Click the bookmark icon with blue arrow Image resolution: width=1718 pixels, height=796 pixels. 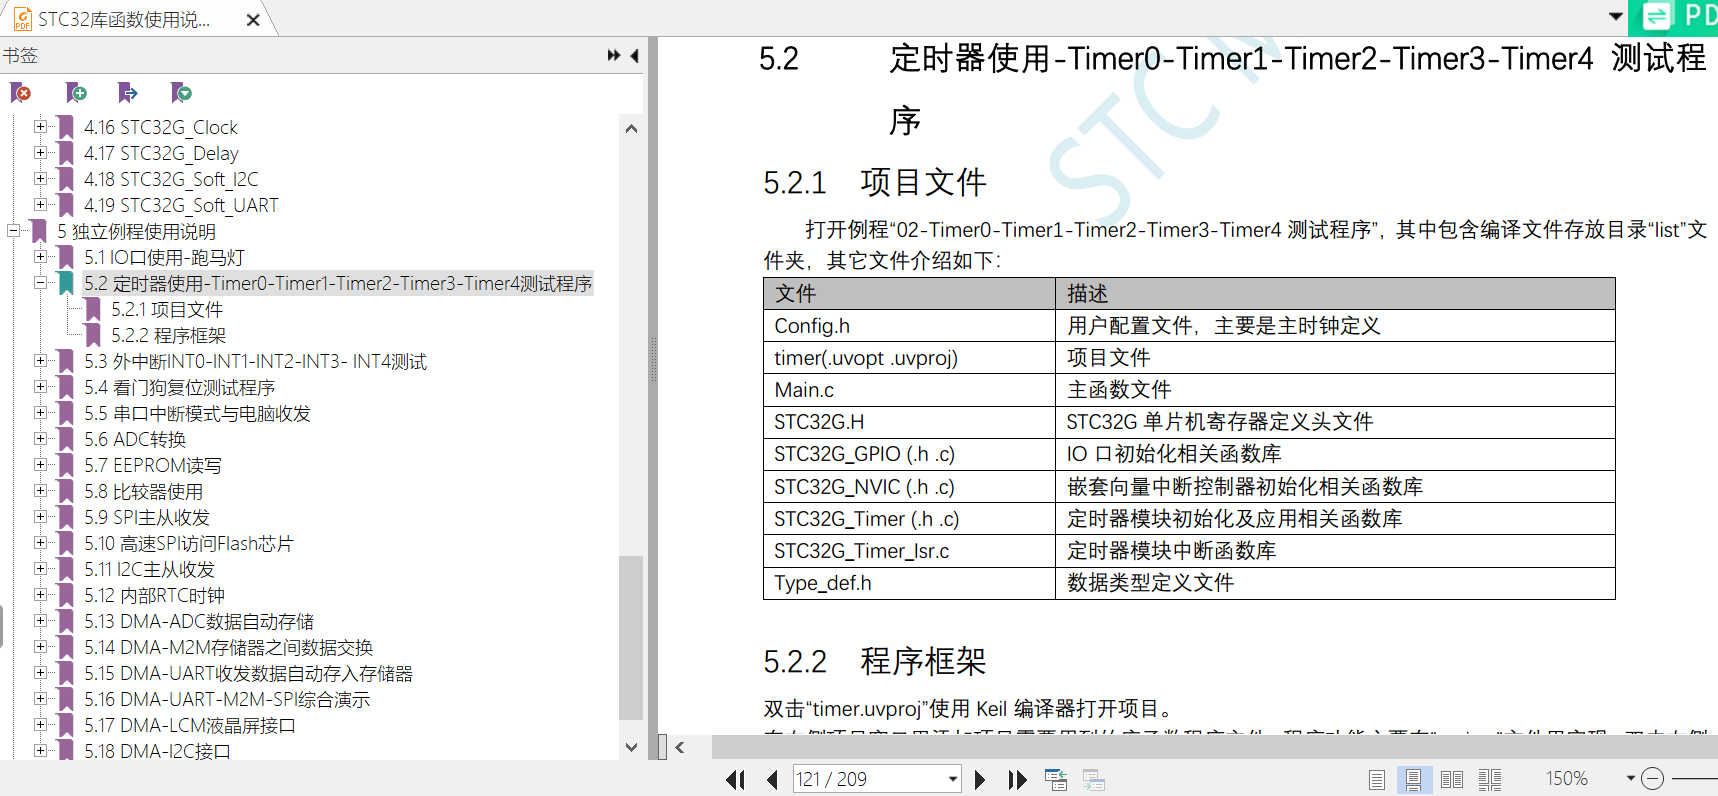tap(128, 93)
